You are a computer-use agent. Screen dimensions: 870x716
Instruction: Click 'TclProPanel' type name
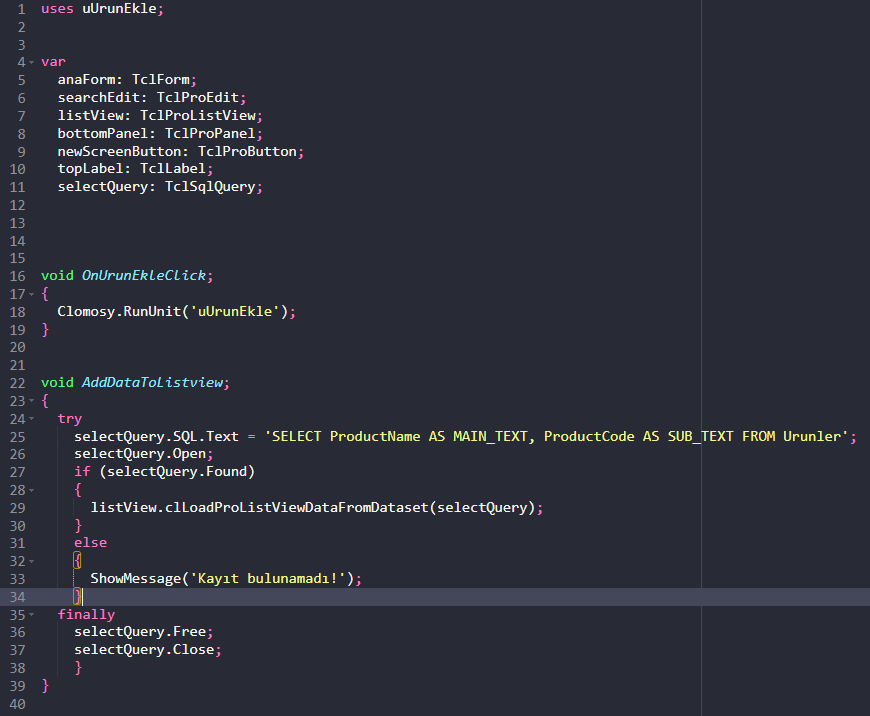pyautogui.click(x=210, y=133)
